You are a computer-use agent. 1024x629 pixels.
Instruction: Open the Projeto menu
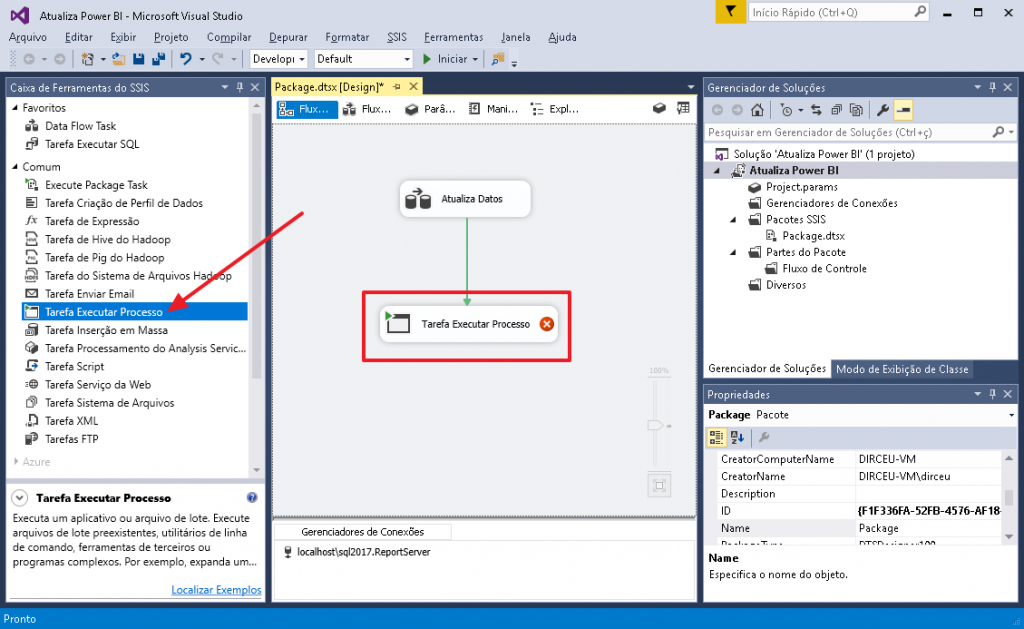171,37
